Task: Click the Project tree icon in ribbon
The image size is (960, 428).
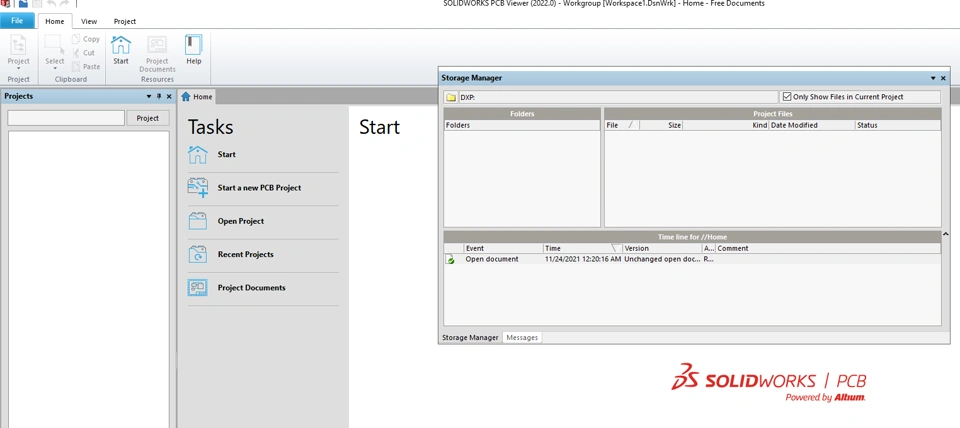Action: pyautogui.click(x=18, y=45)
